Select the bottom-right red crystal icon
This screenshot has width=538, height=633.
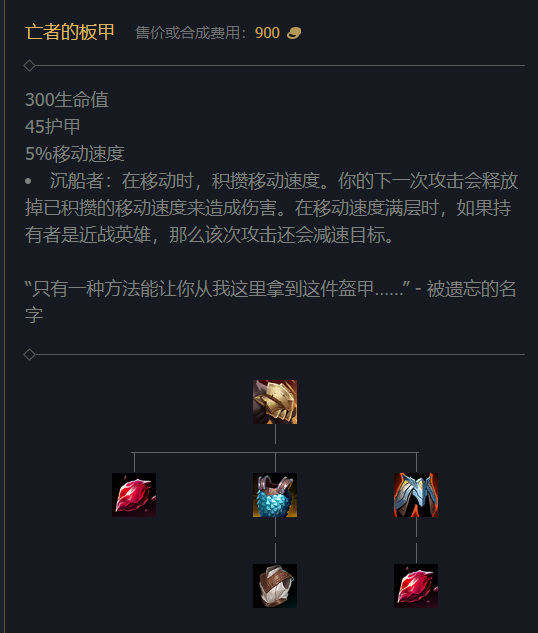[416, 586]
